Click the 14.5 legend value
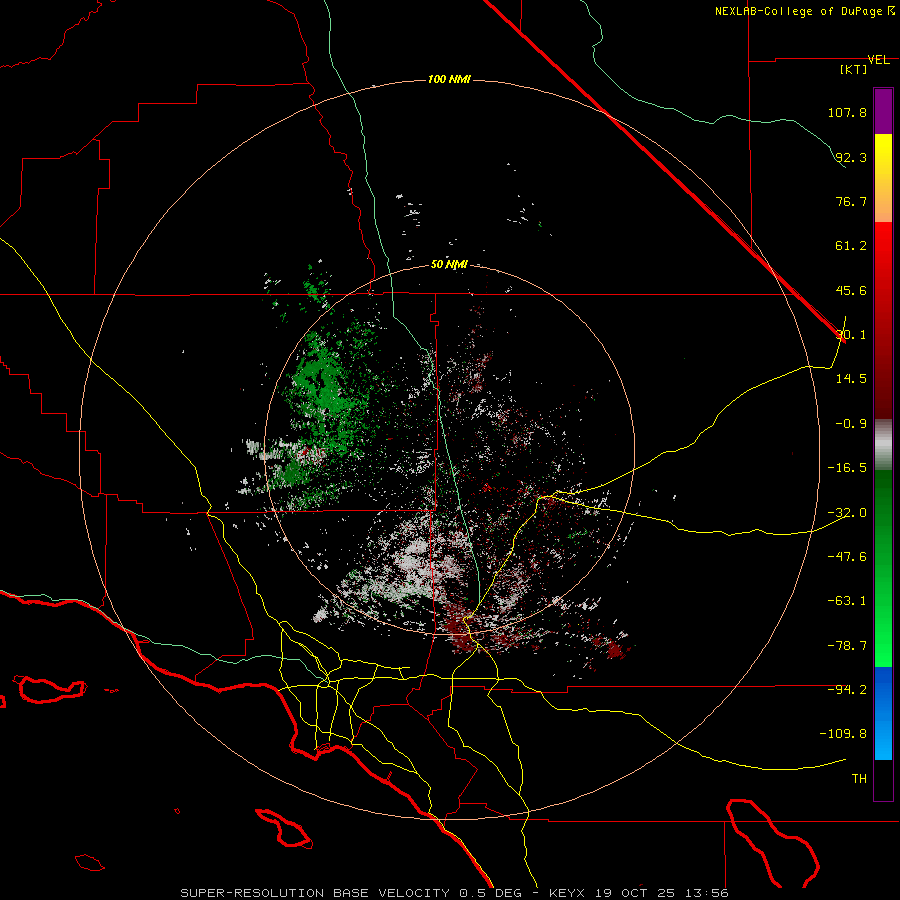The image size is (900, 900). point(851,379)
